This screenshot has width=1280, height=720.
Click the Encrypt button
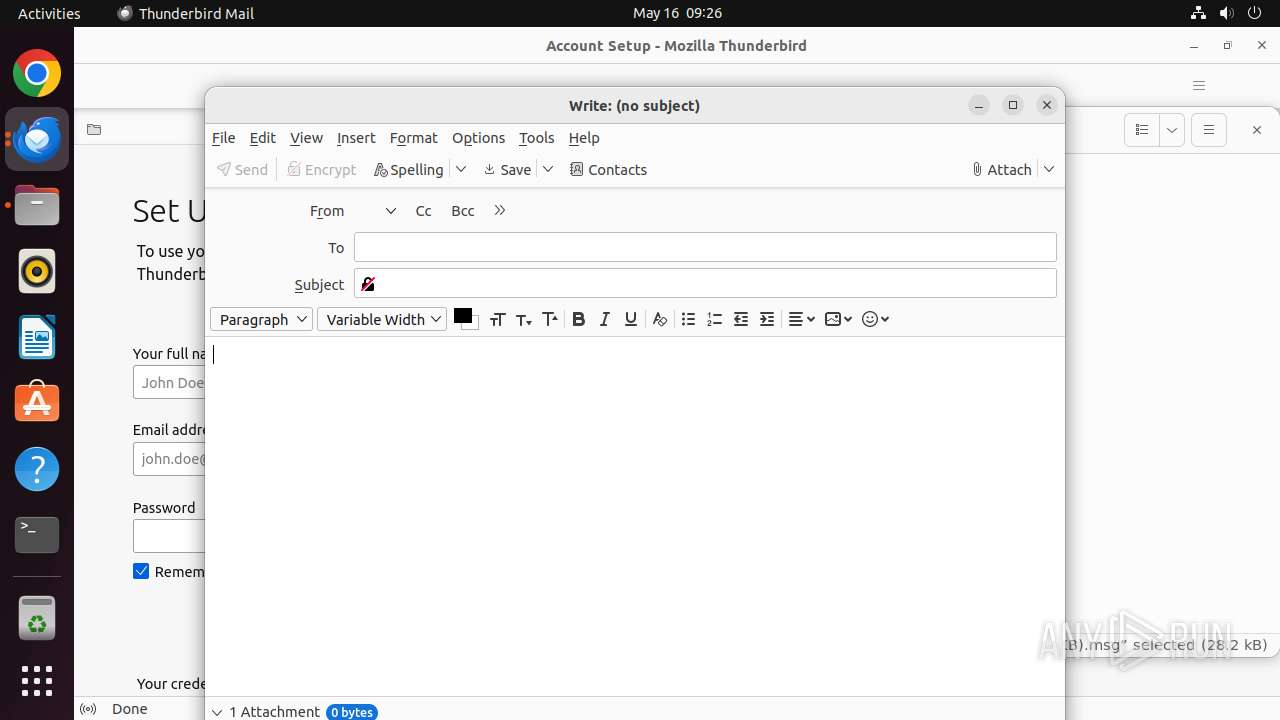pyautogui.click(x=322, y=169)
